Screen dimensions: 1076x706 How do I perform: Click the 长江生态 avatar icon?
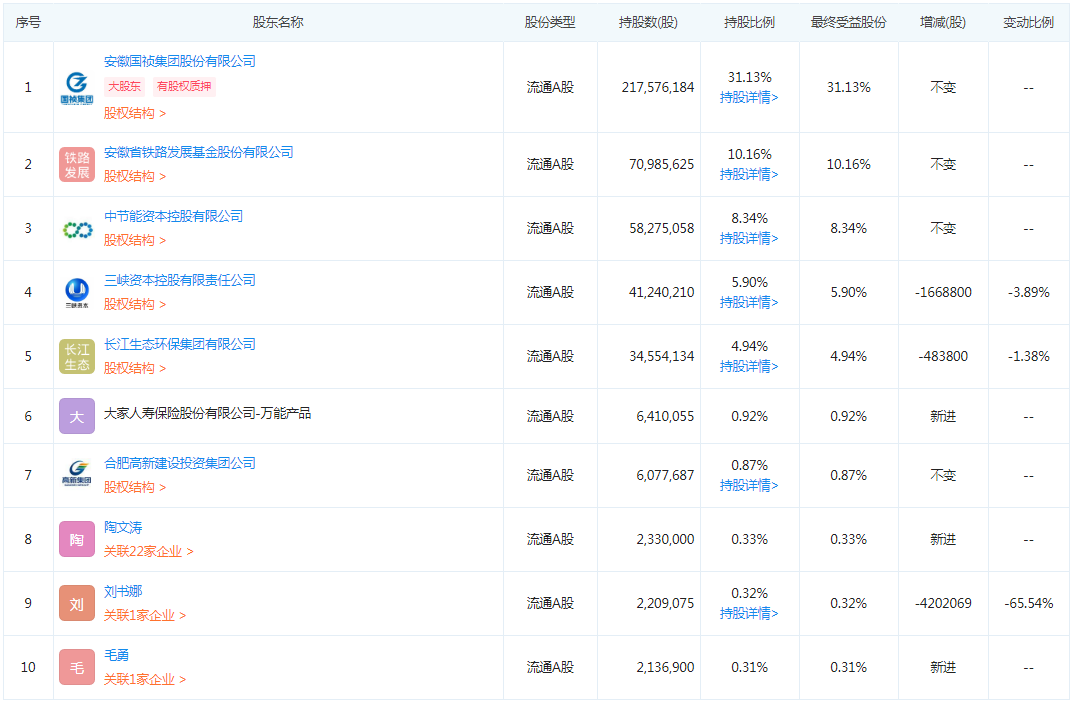tap(76, 357)
